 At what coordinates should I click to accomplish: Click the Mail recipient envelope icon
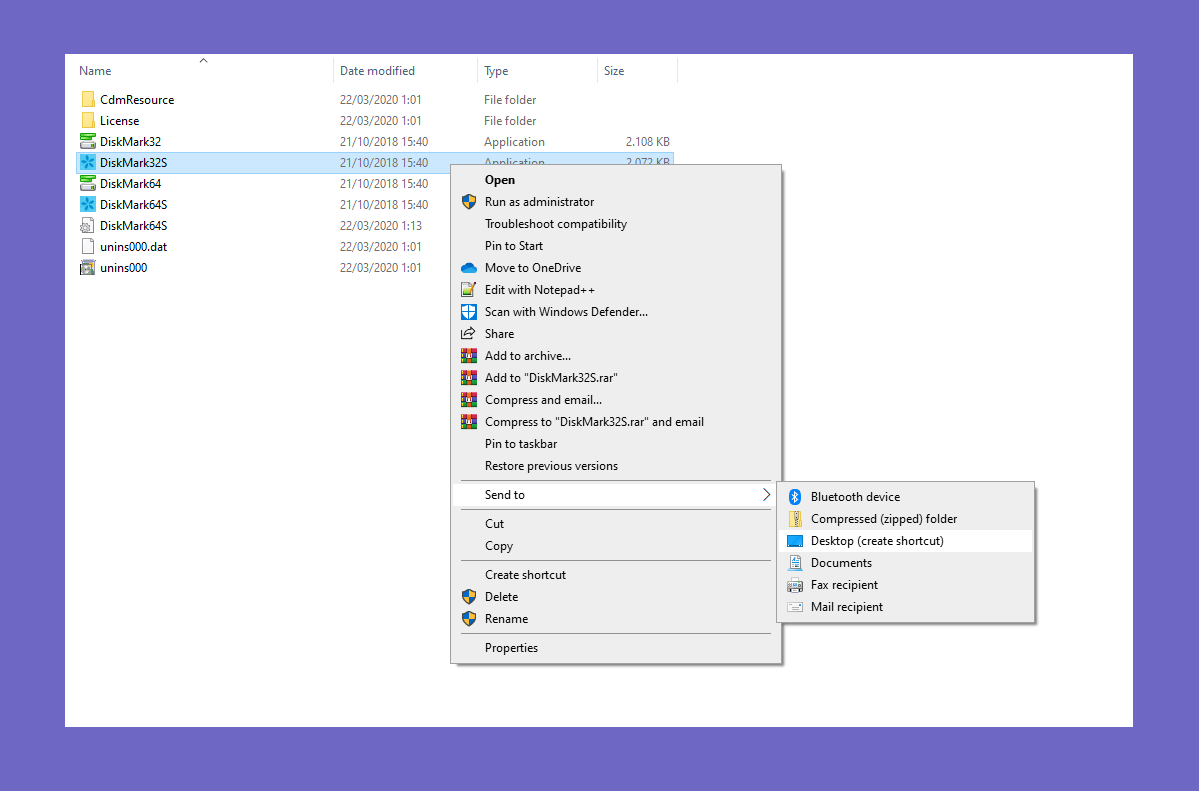pyautogui.click(x=795, y=607)
